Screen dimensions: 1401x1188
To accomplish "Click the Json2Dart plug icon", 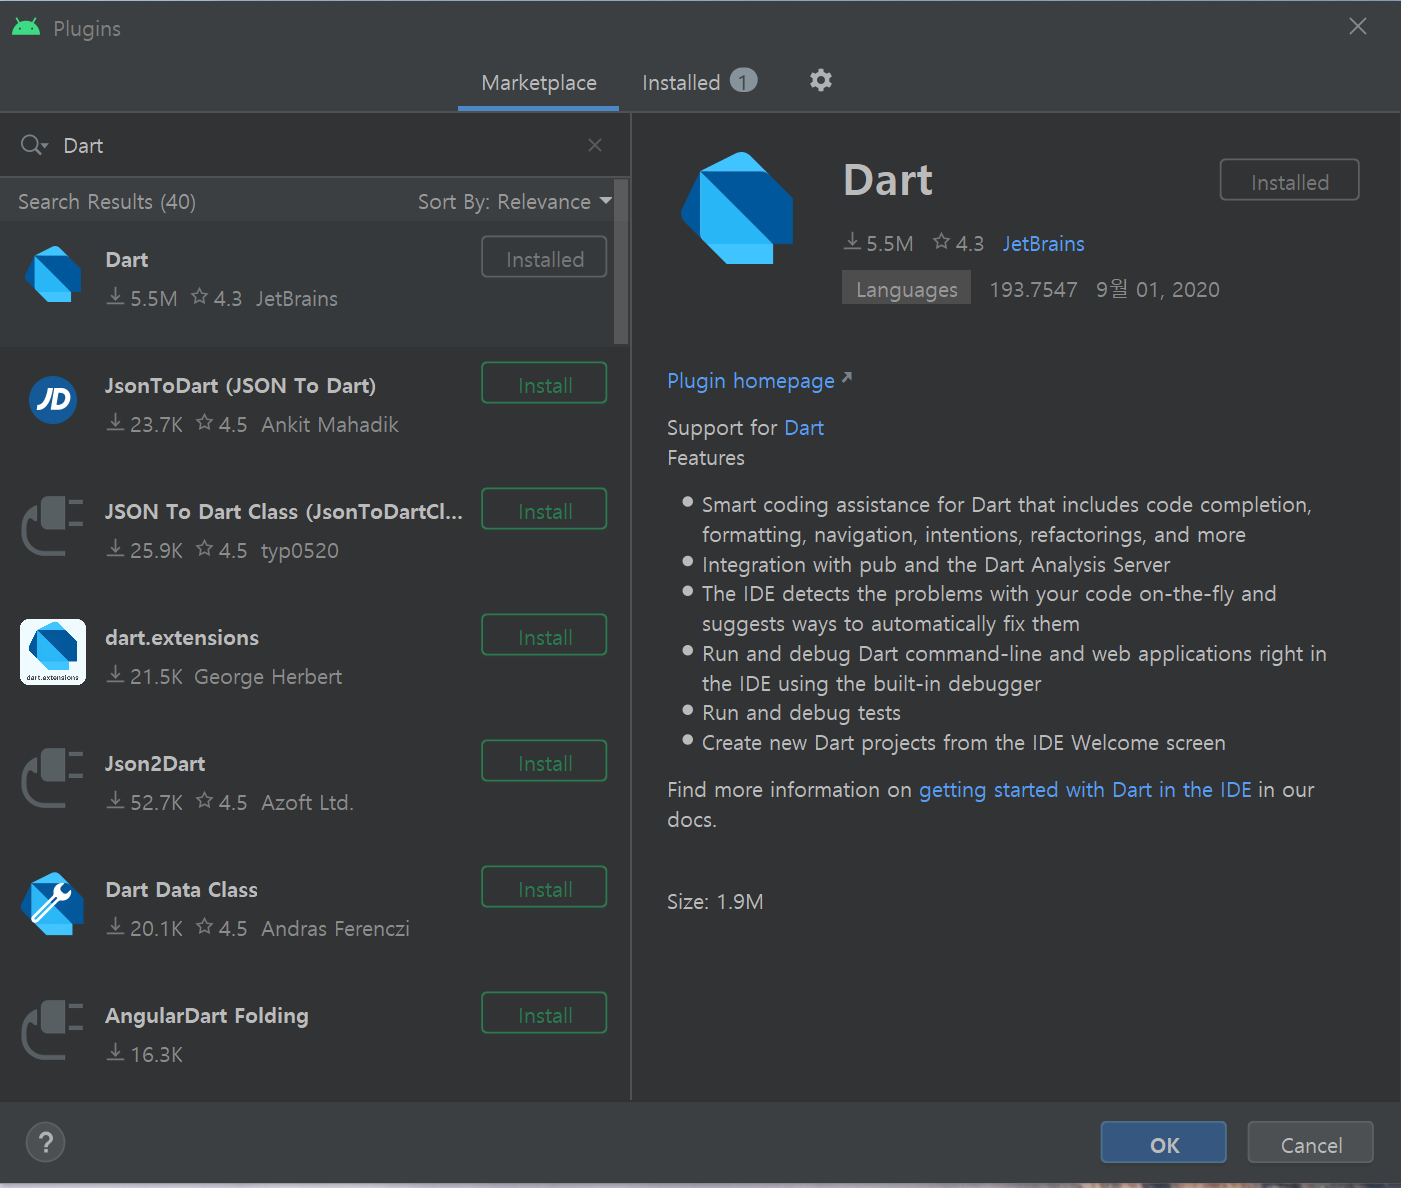I will click(x=53, y=778).
